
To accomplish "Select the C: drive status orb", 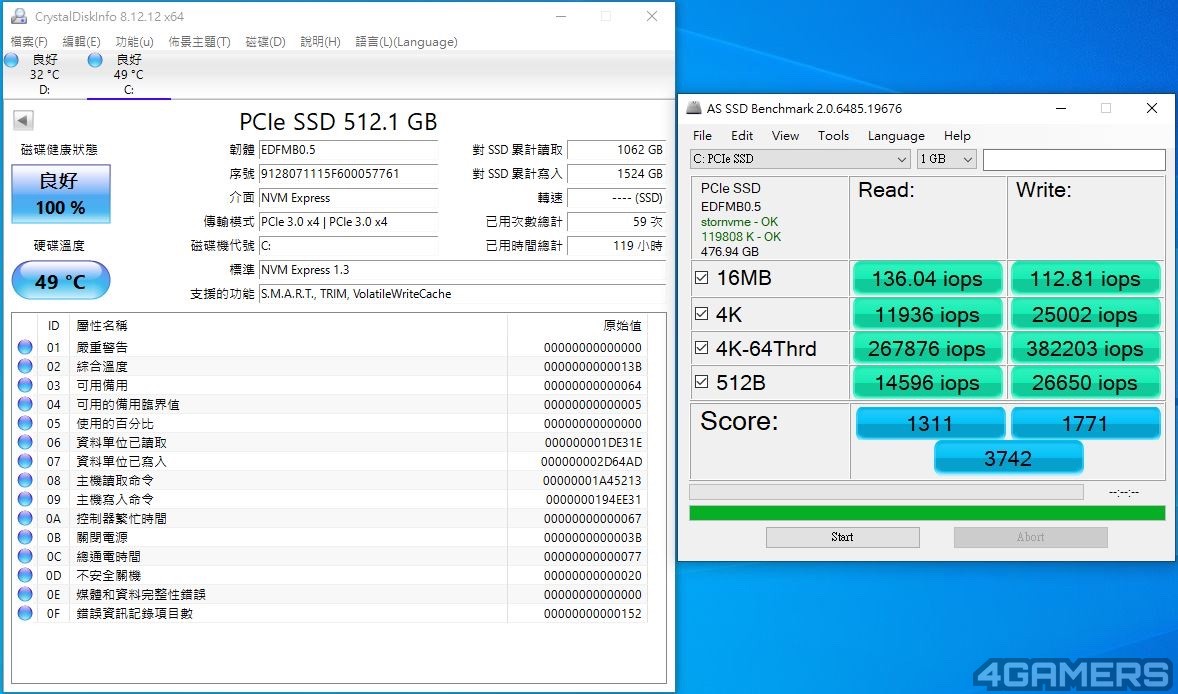I will 95,60.
